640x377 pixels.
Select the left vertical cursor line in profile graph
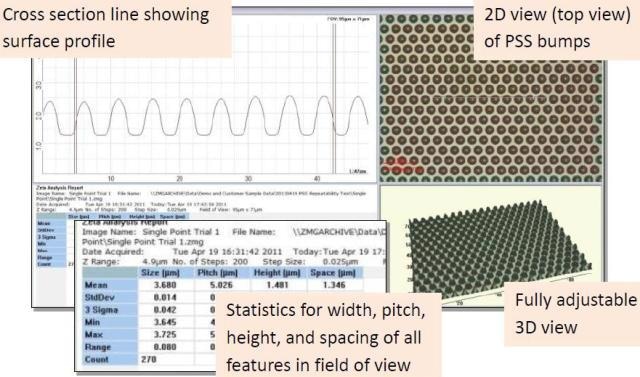[75, 115]
